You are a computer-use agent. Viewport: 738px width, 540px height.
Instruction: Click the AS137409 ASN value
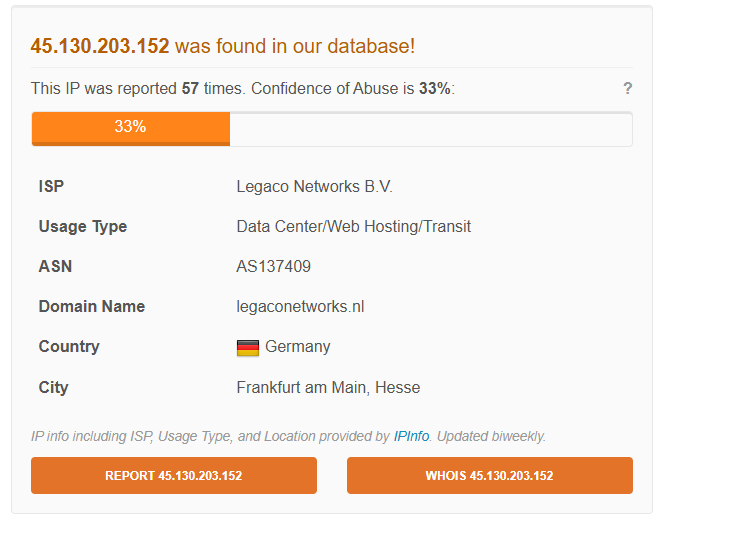pyautogui.click(x=273, y=267)
